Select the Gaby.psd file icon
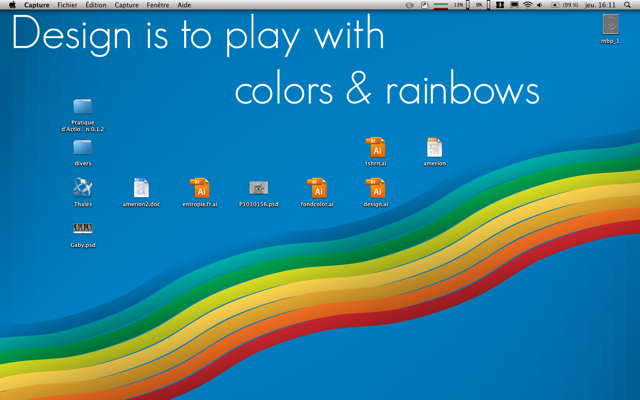The height and width of the screenshot is (400, 640). [x=82, y=228]
